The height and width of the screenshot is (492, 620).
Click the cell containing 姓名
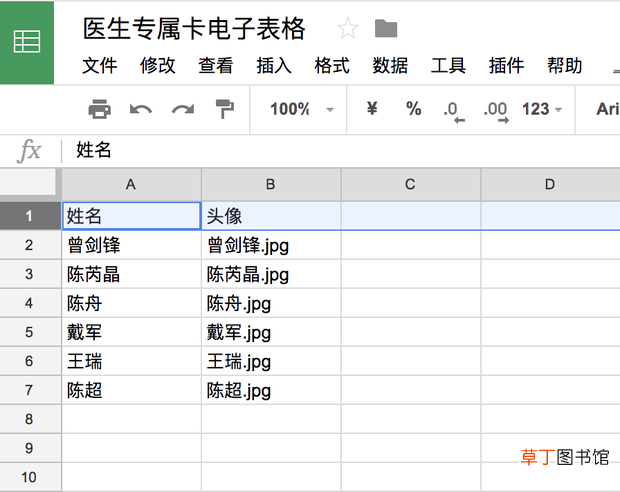[132, 216]
